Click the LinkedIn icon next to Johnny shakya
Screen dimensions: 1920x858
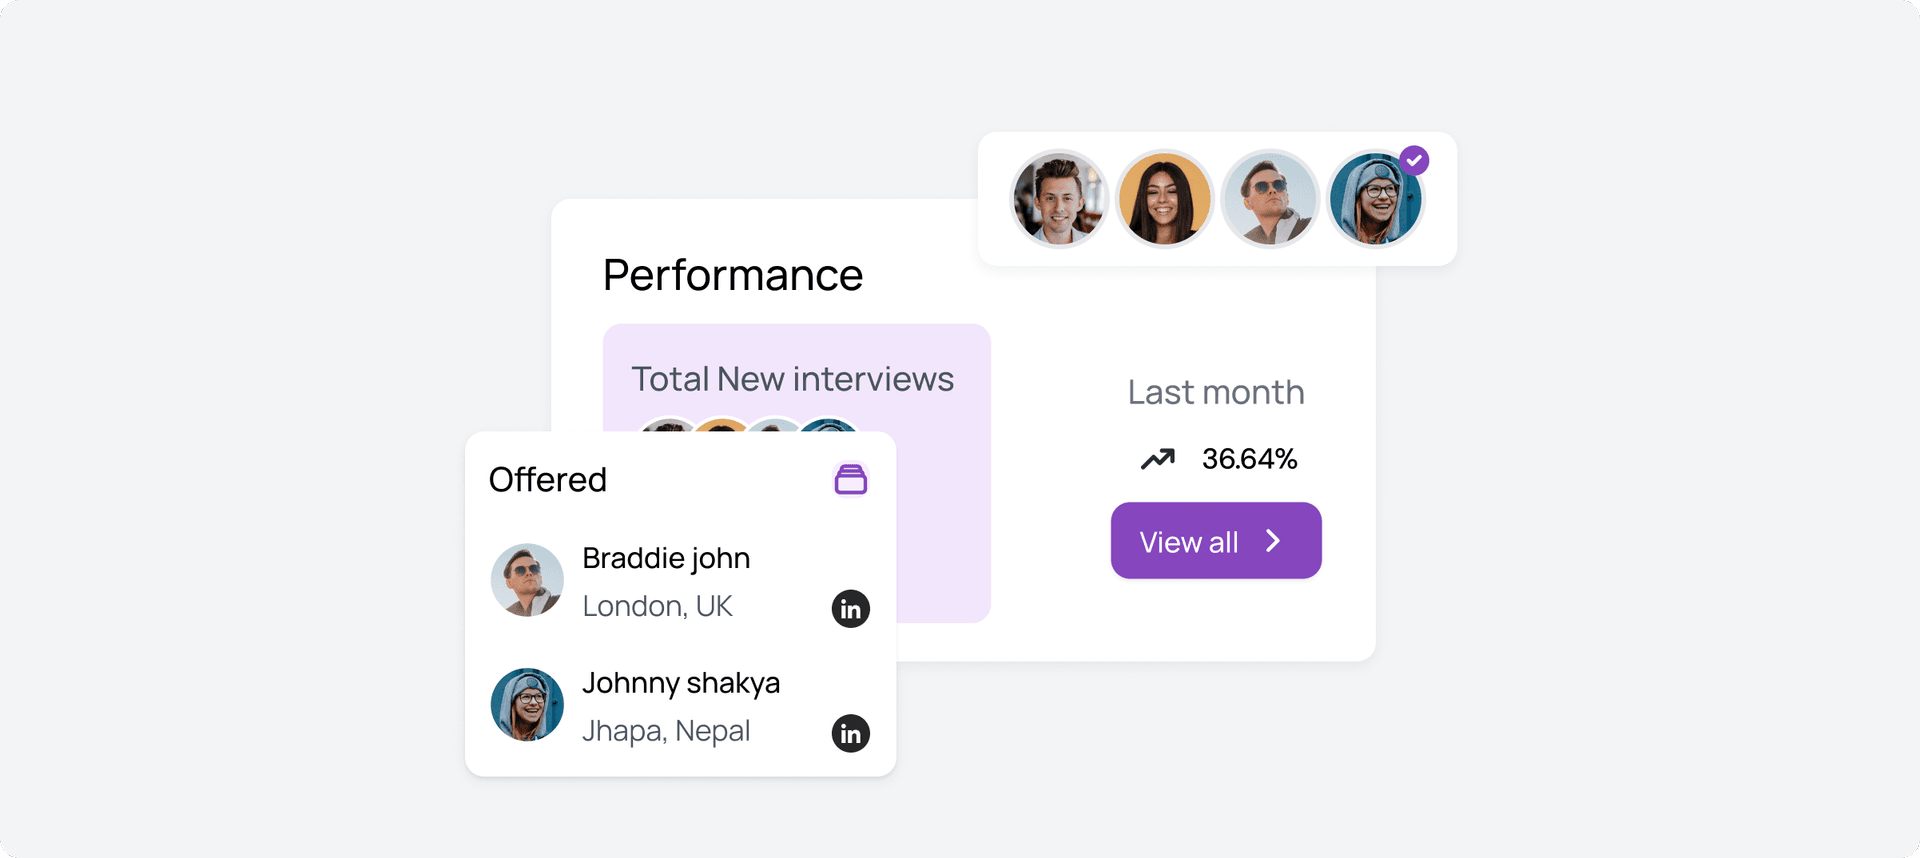tap(851, 733)
